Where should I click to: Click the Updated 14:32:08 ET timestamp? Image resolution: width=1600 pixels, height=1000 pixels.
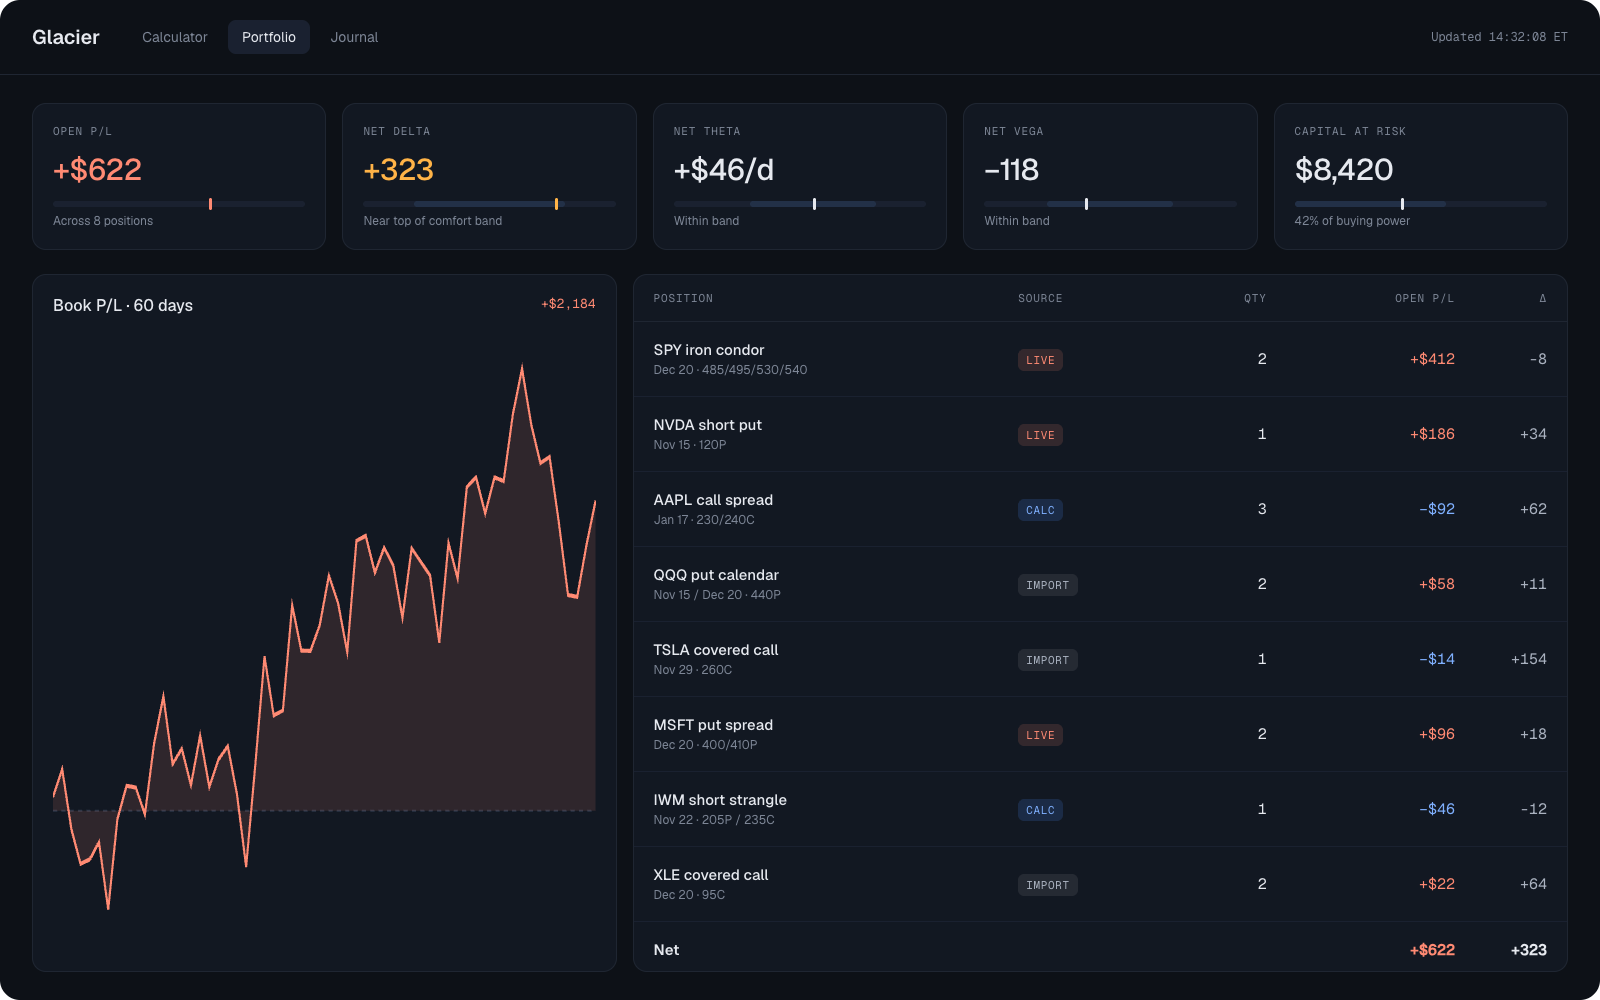tap(1499, 37)
